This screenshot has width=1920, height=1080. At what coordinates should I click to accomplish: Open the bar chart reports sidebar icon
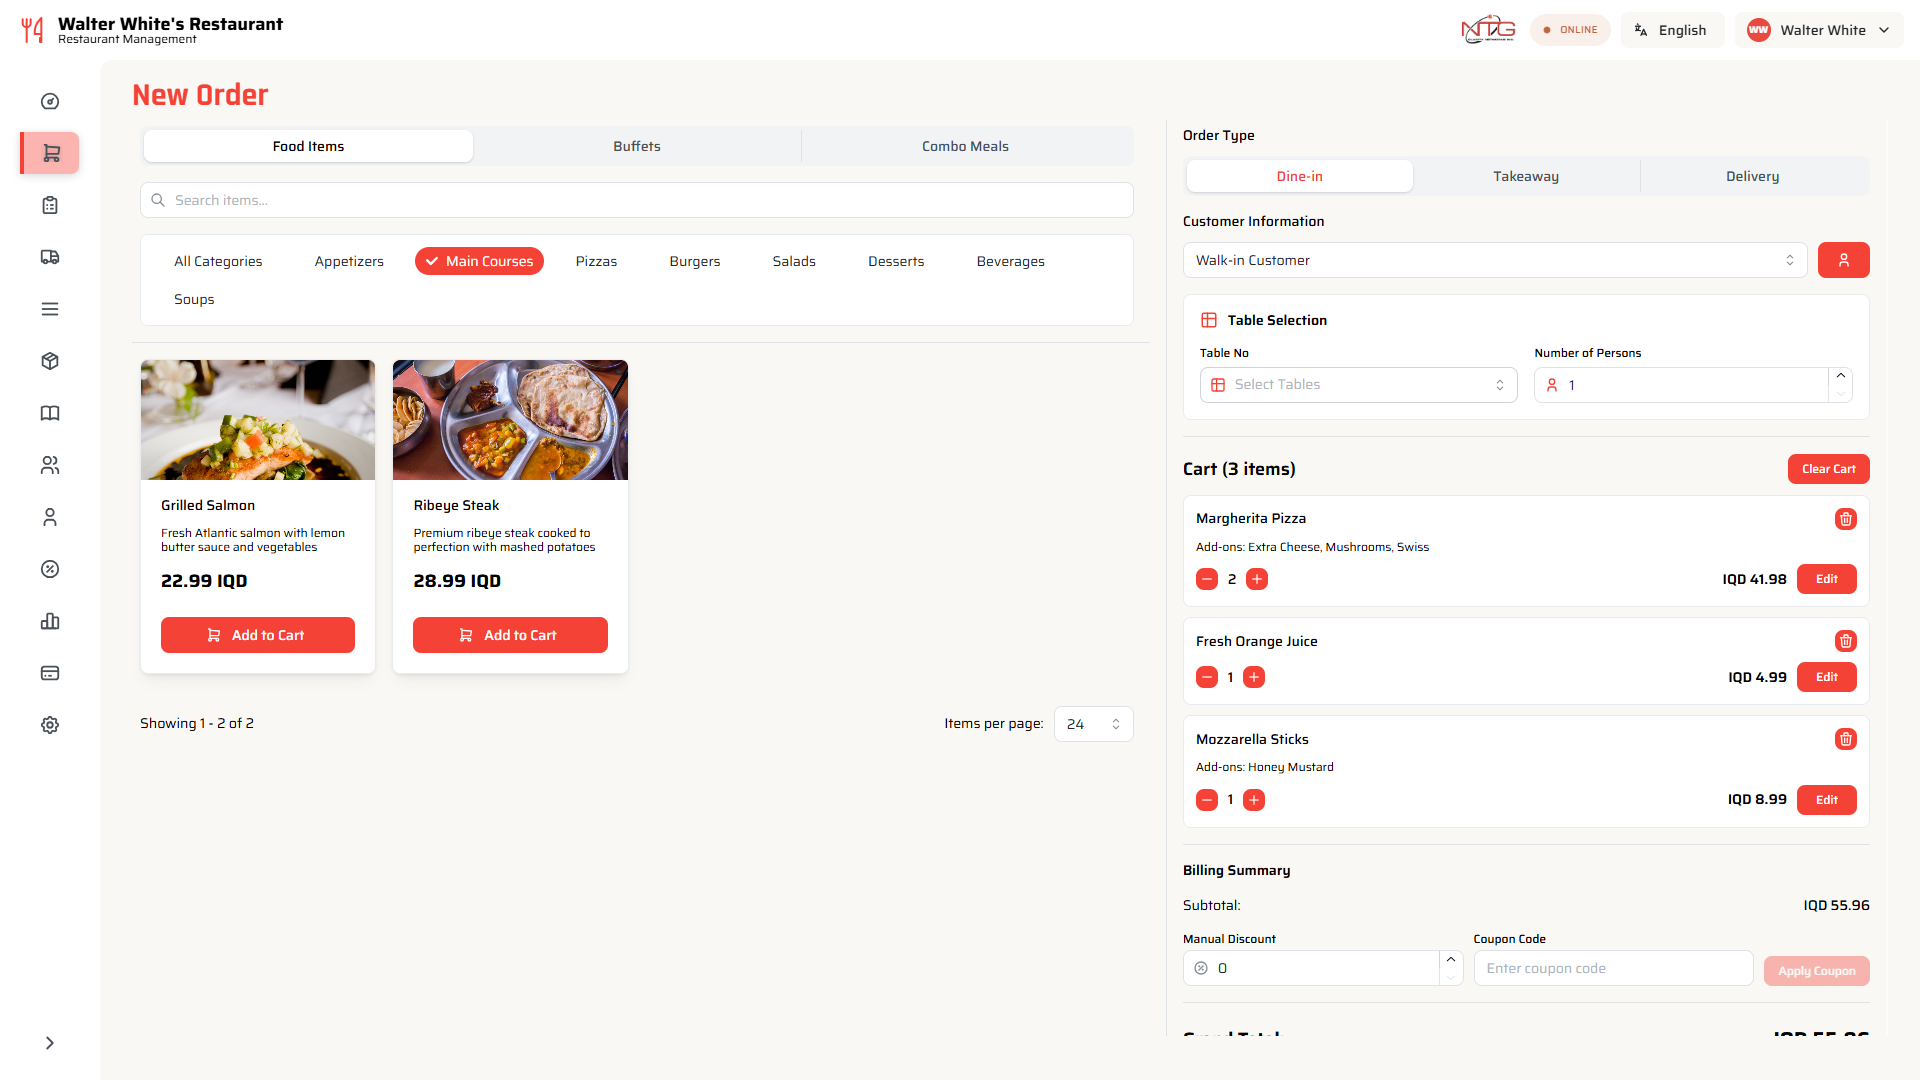50,621
